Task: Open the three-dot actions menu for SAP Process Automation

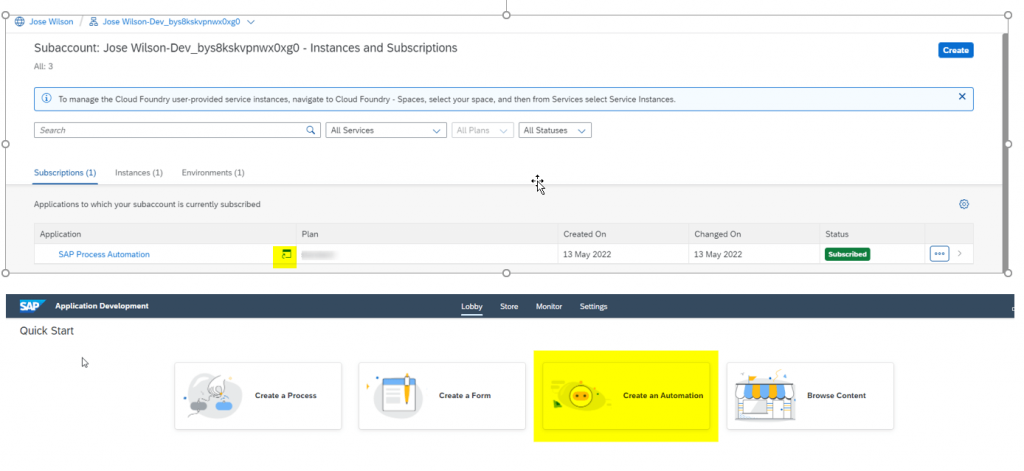Action: [939, 254]
